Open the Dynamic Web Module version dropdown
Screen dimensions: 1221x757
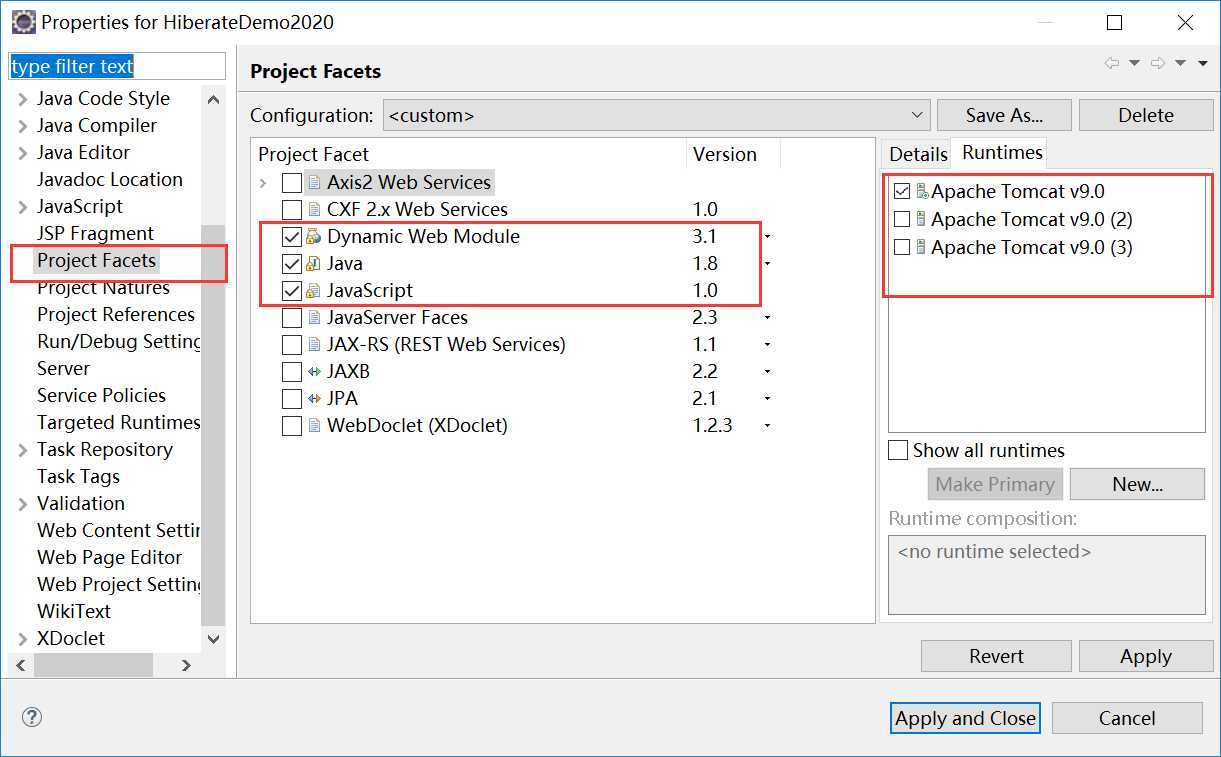(767, 237)
